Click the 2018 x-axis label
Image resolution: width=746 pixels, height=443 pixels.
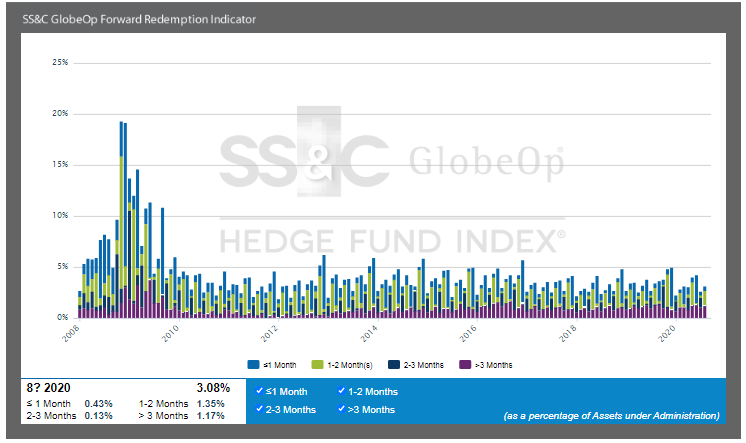point(568,334)
